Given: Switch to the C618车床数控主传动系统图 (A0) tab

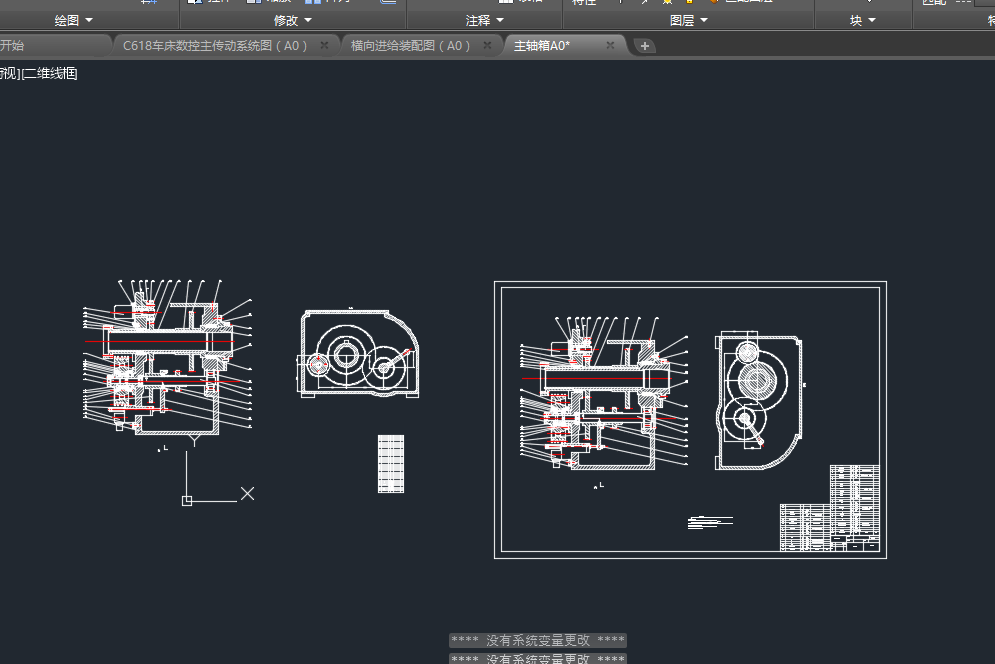Looking at the screenshot, I should (215, 46).
